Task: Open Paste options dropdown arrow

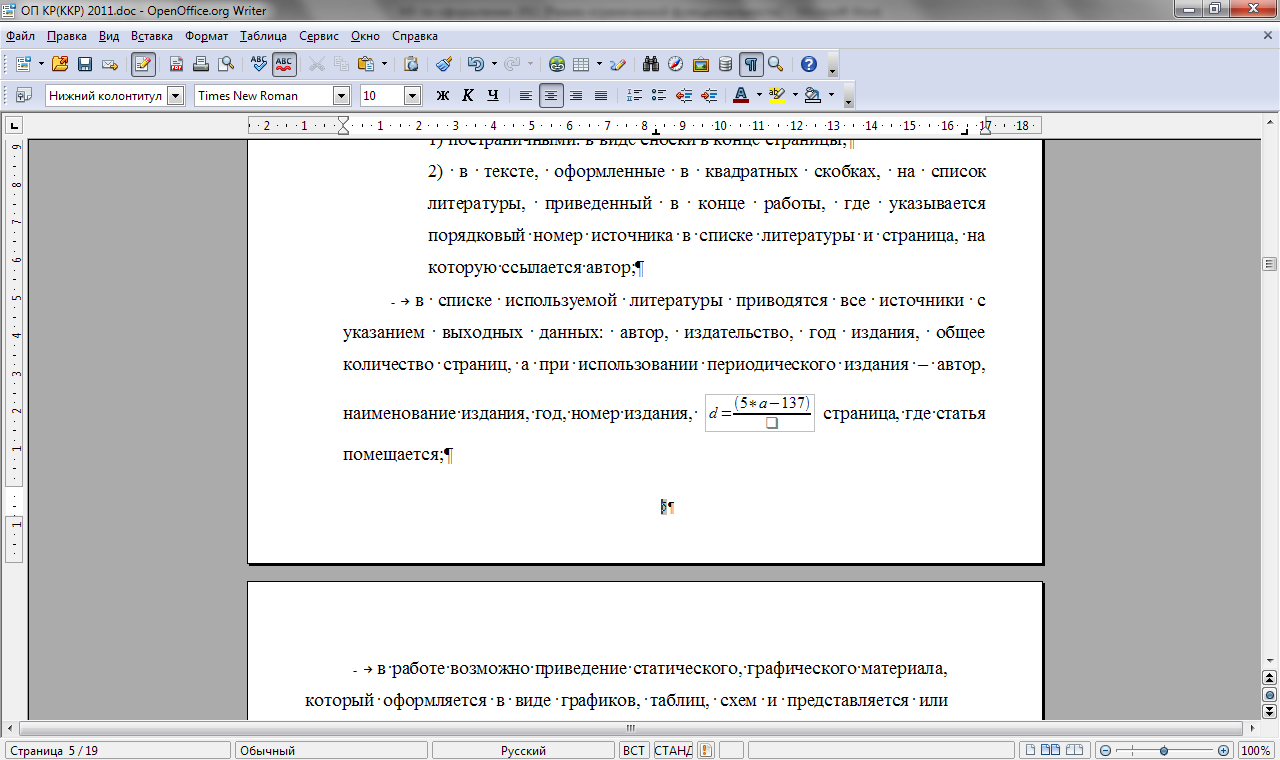Action: (x=385, y=64)
